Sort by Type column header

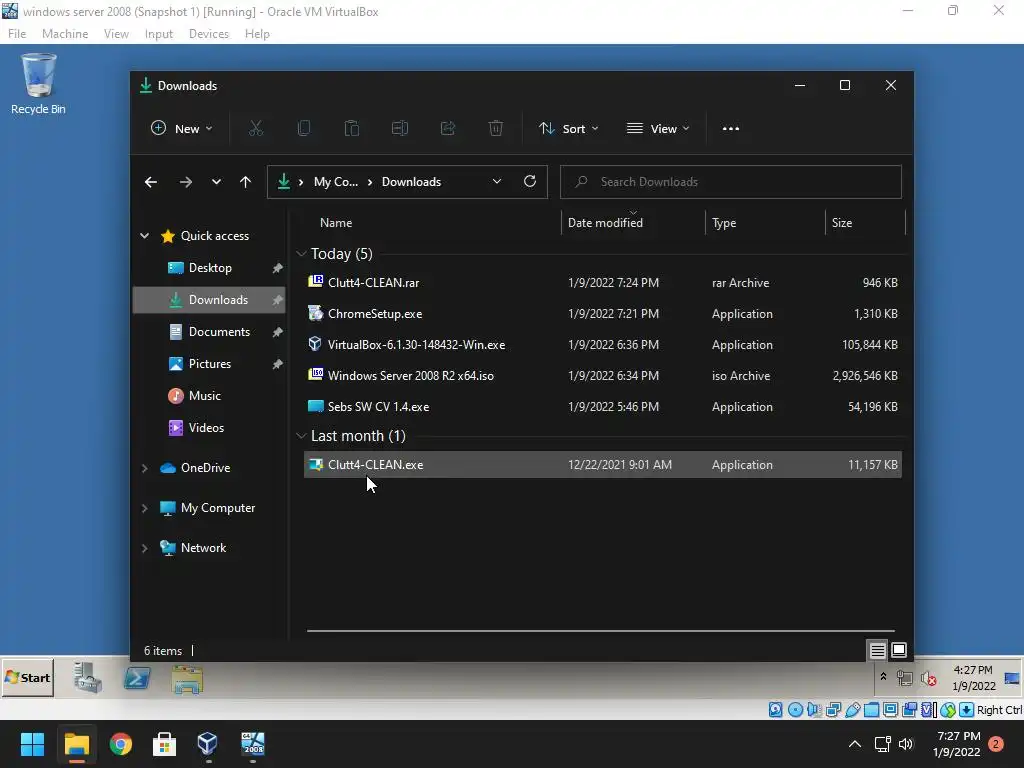(x=765, y=223)
